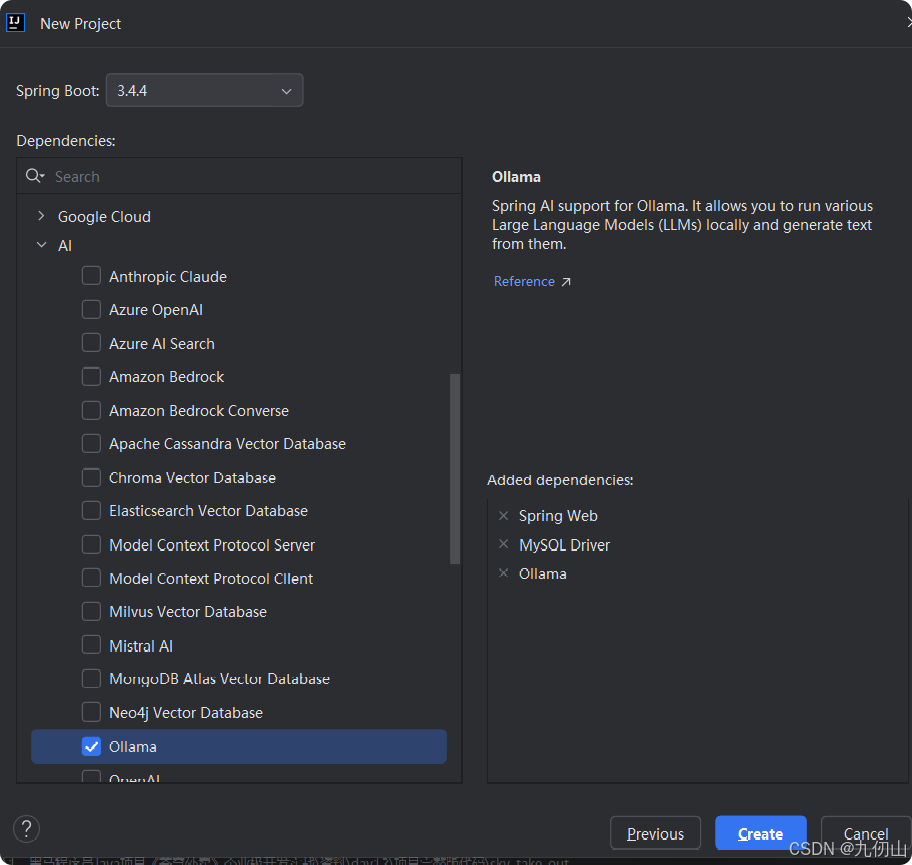Select the Google Cloud tree row
This screenshot has width=912, height=865.
tap(238, 216)
